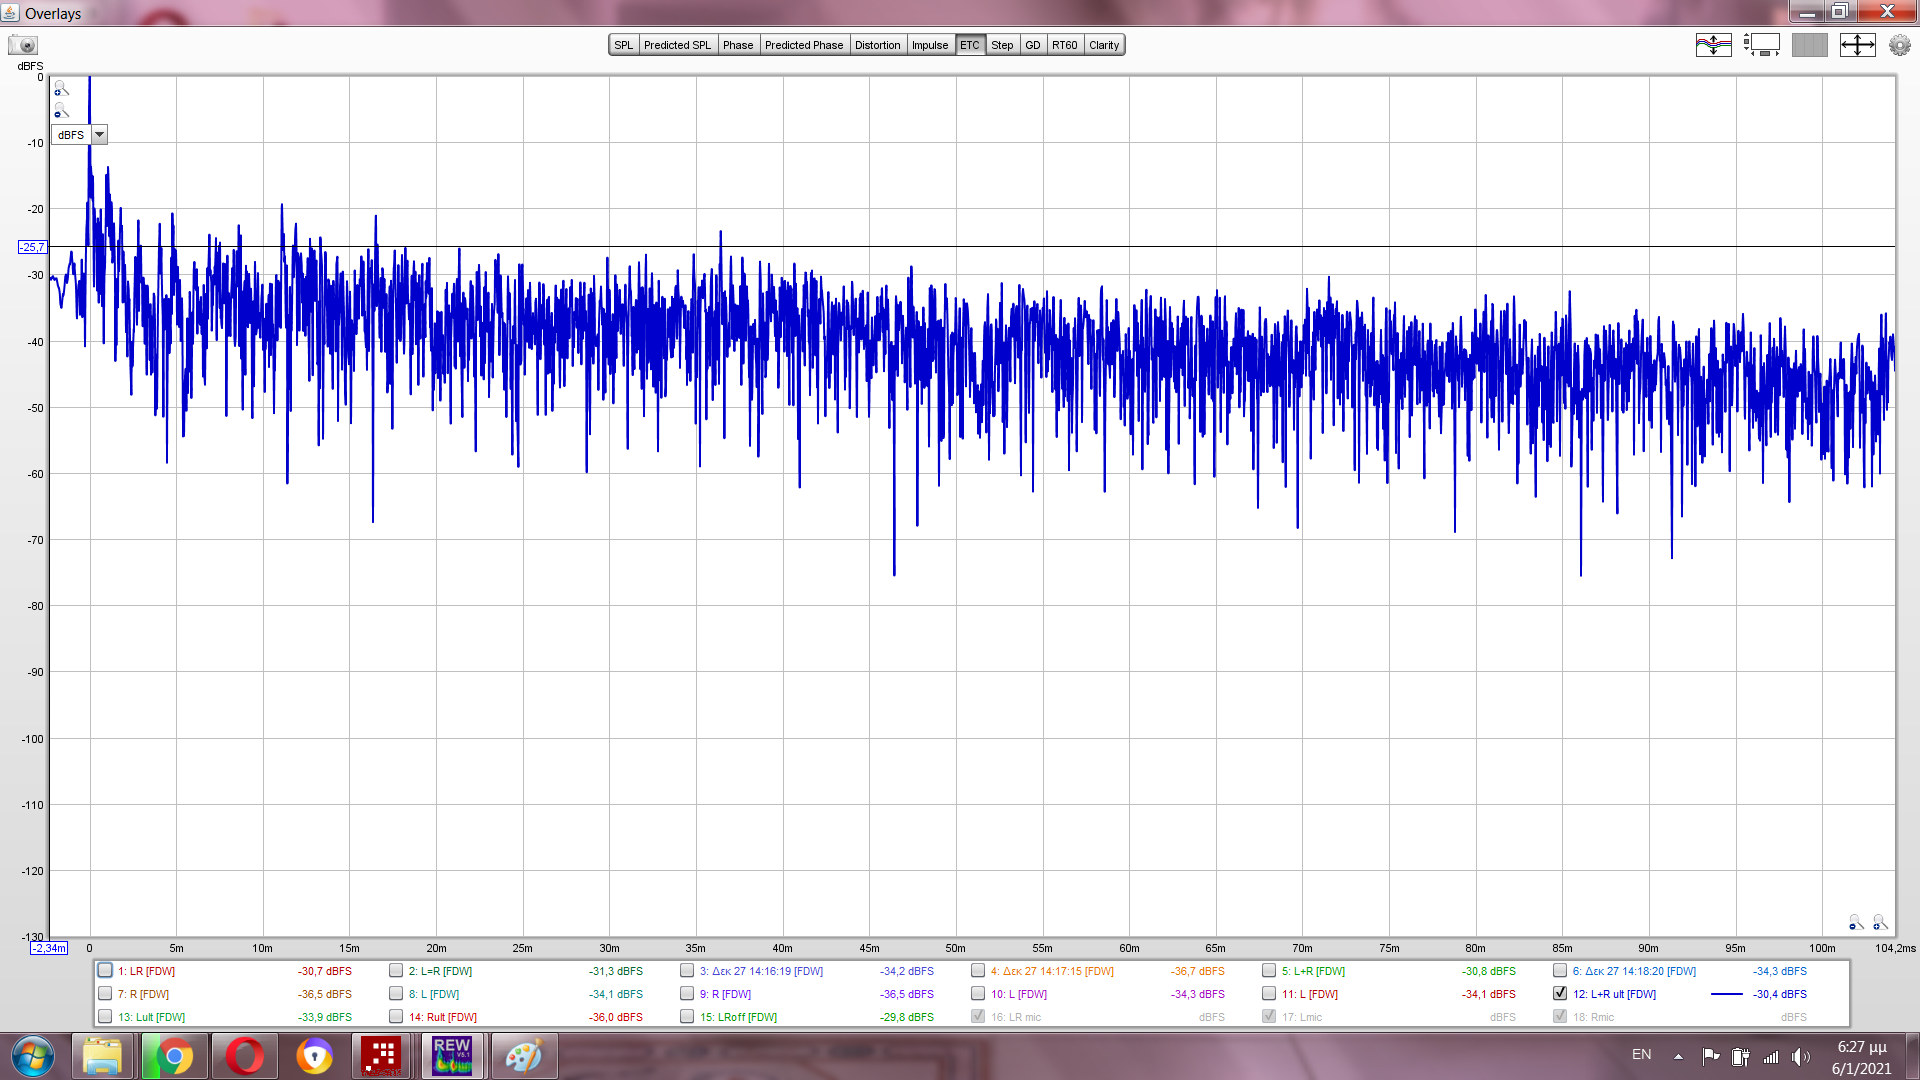Click the blue line swatch of trace 12
The image size is (1920, 1080).
1727,994
